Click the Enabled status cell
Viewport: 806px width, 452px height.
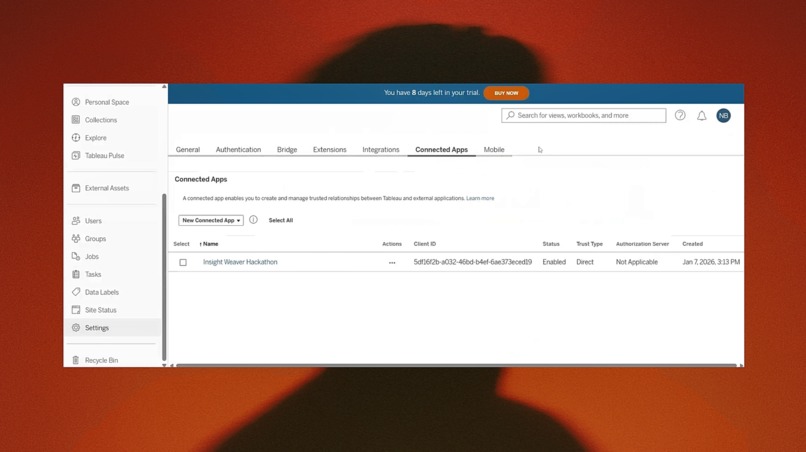(x=554, y=262)
